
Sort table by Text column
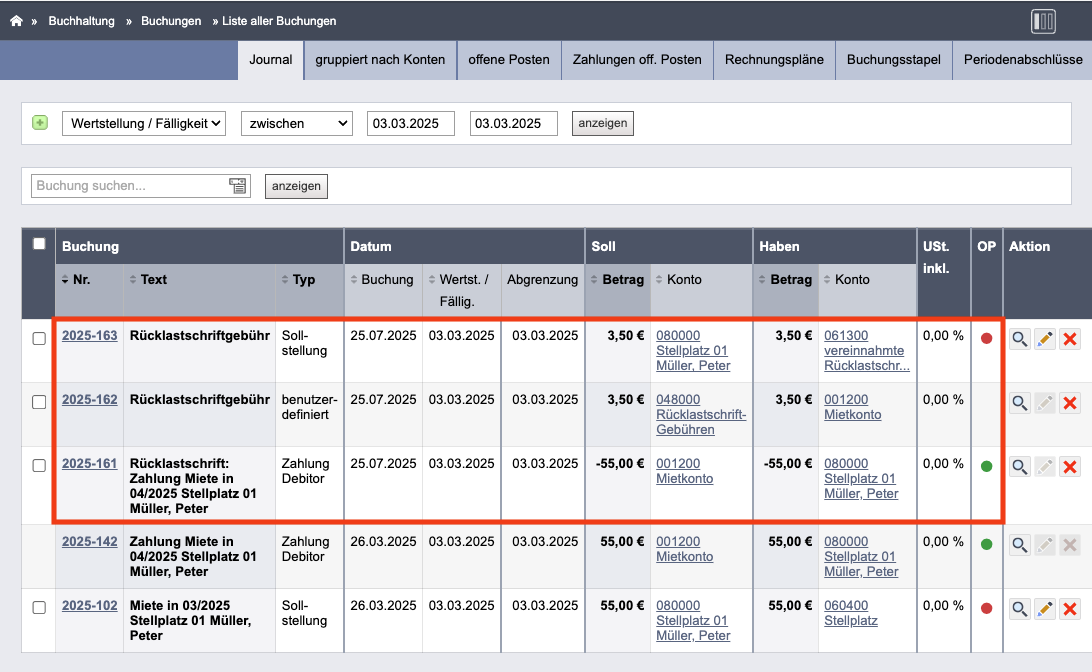(x=148, y=279)
